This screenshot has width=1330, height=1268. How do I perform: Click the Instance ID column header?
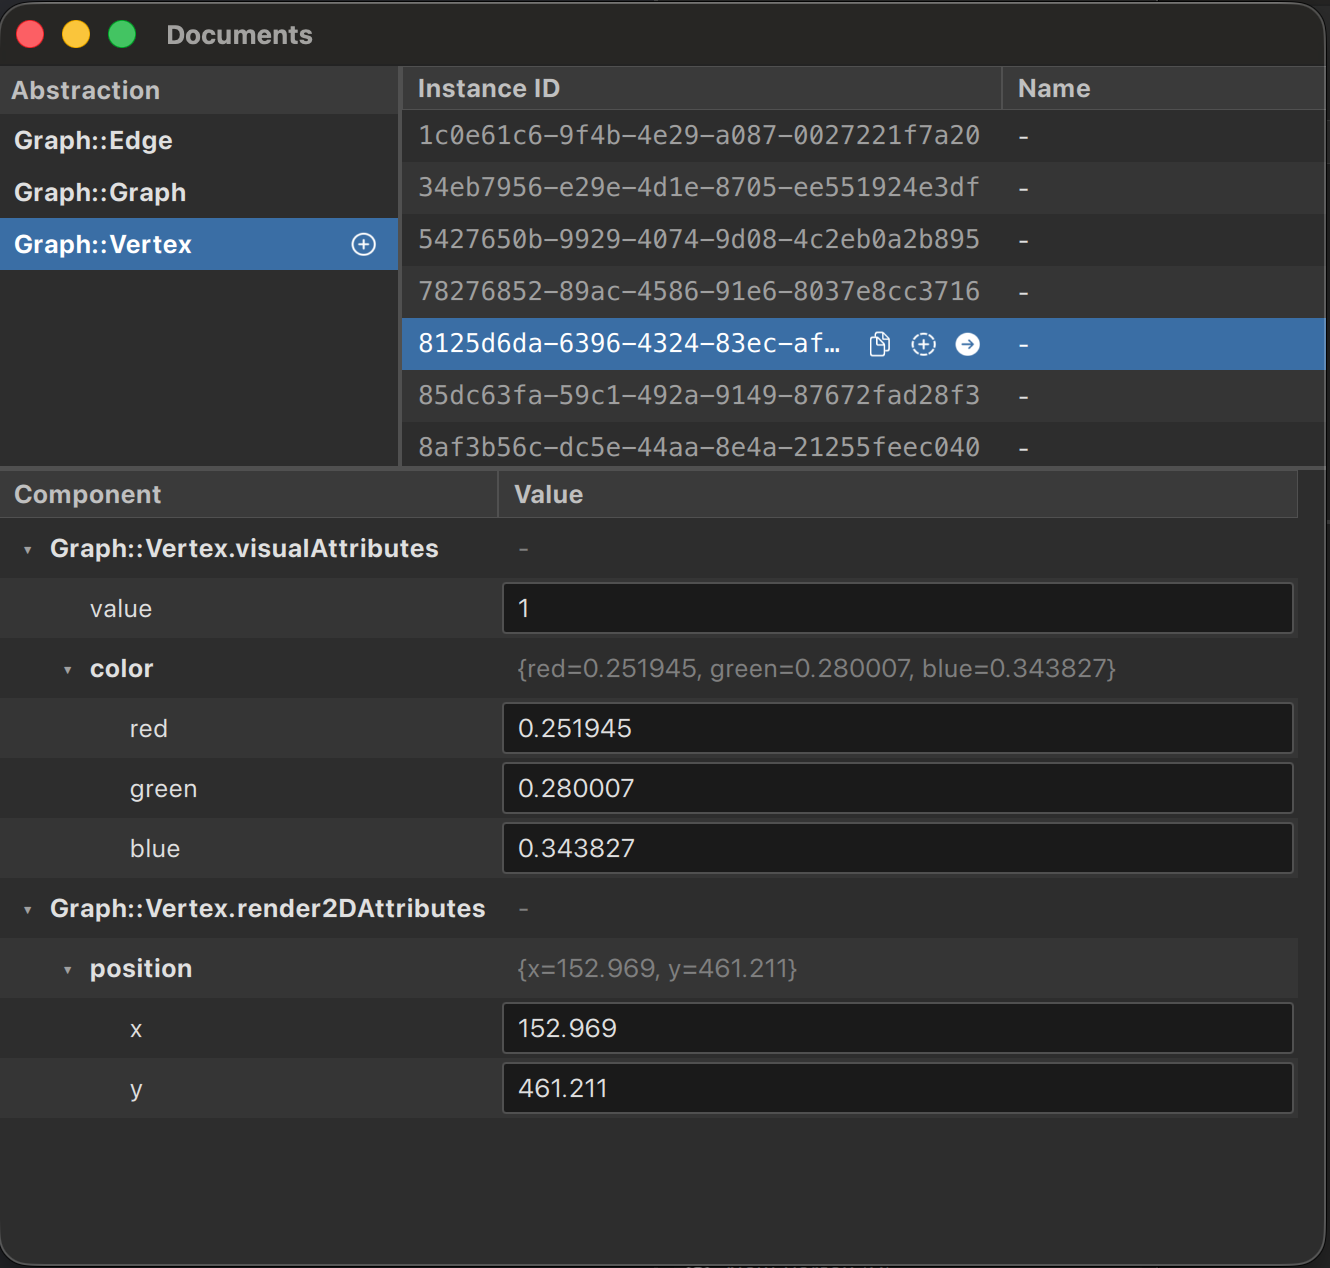[700, 89]
